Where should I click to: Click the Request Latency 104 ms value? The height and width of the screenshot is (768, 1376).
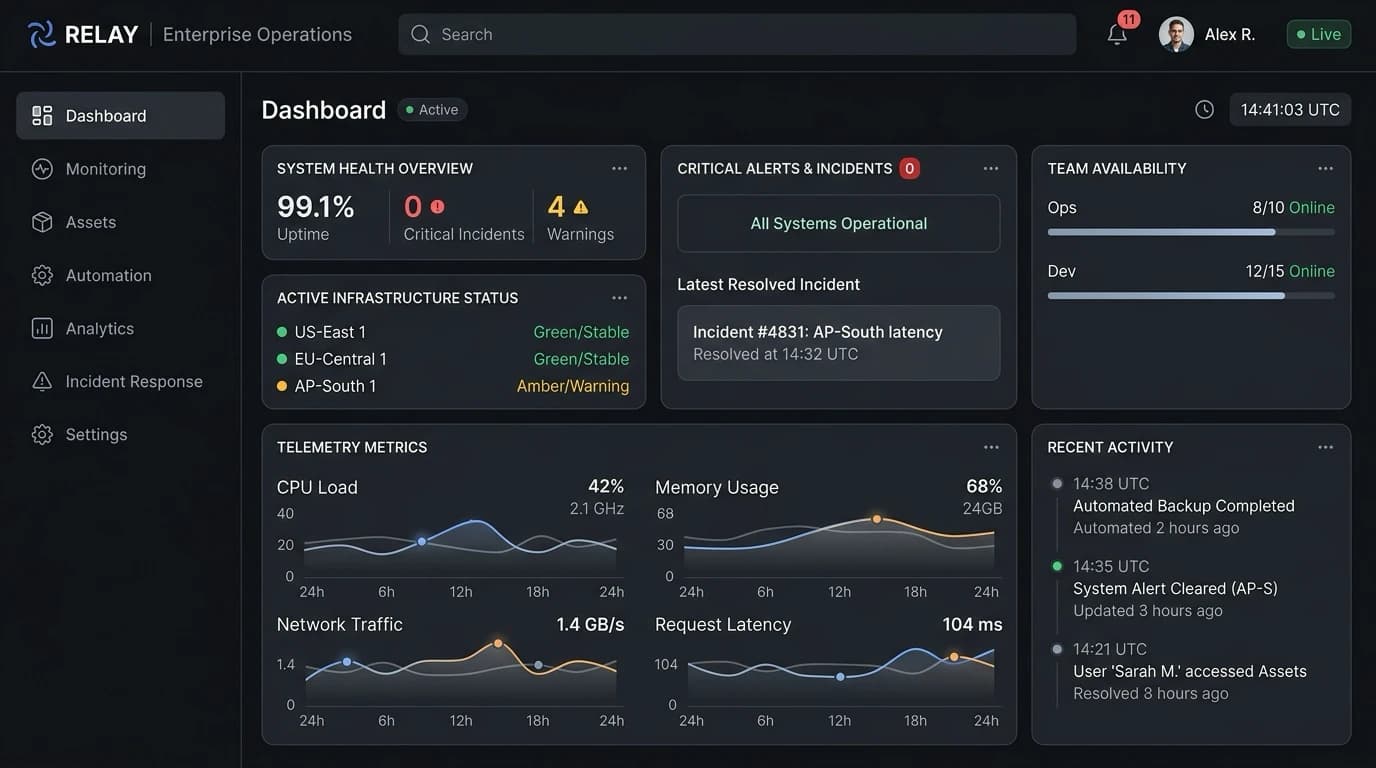click(x=972, y=625)
